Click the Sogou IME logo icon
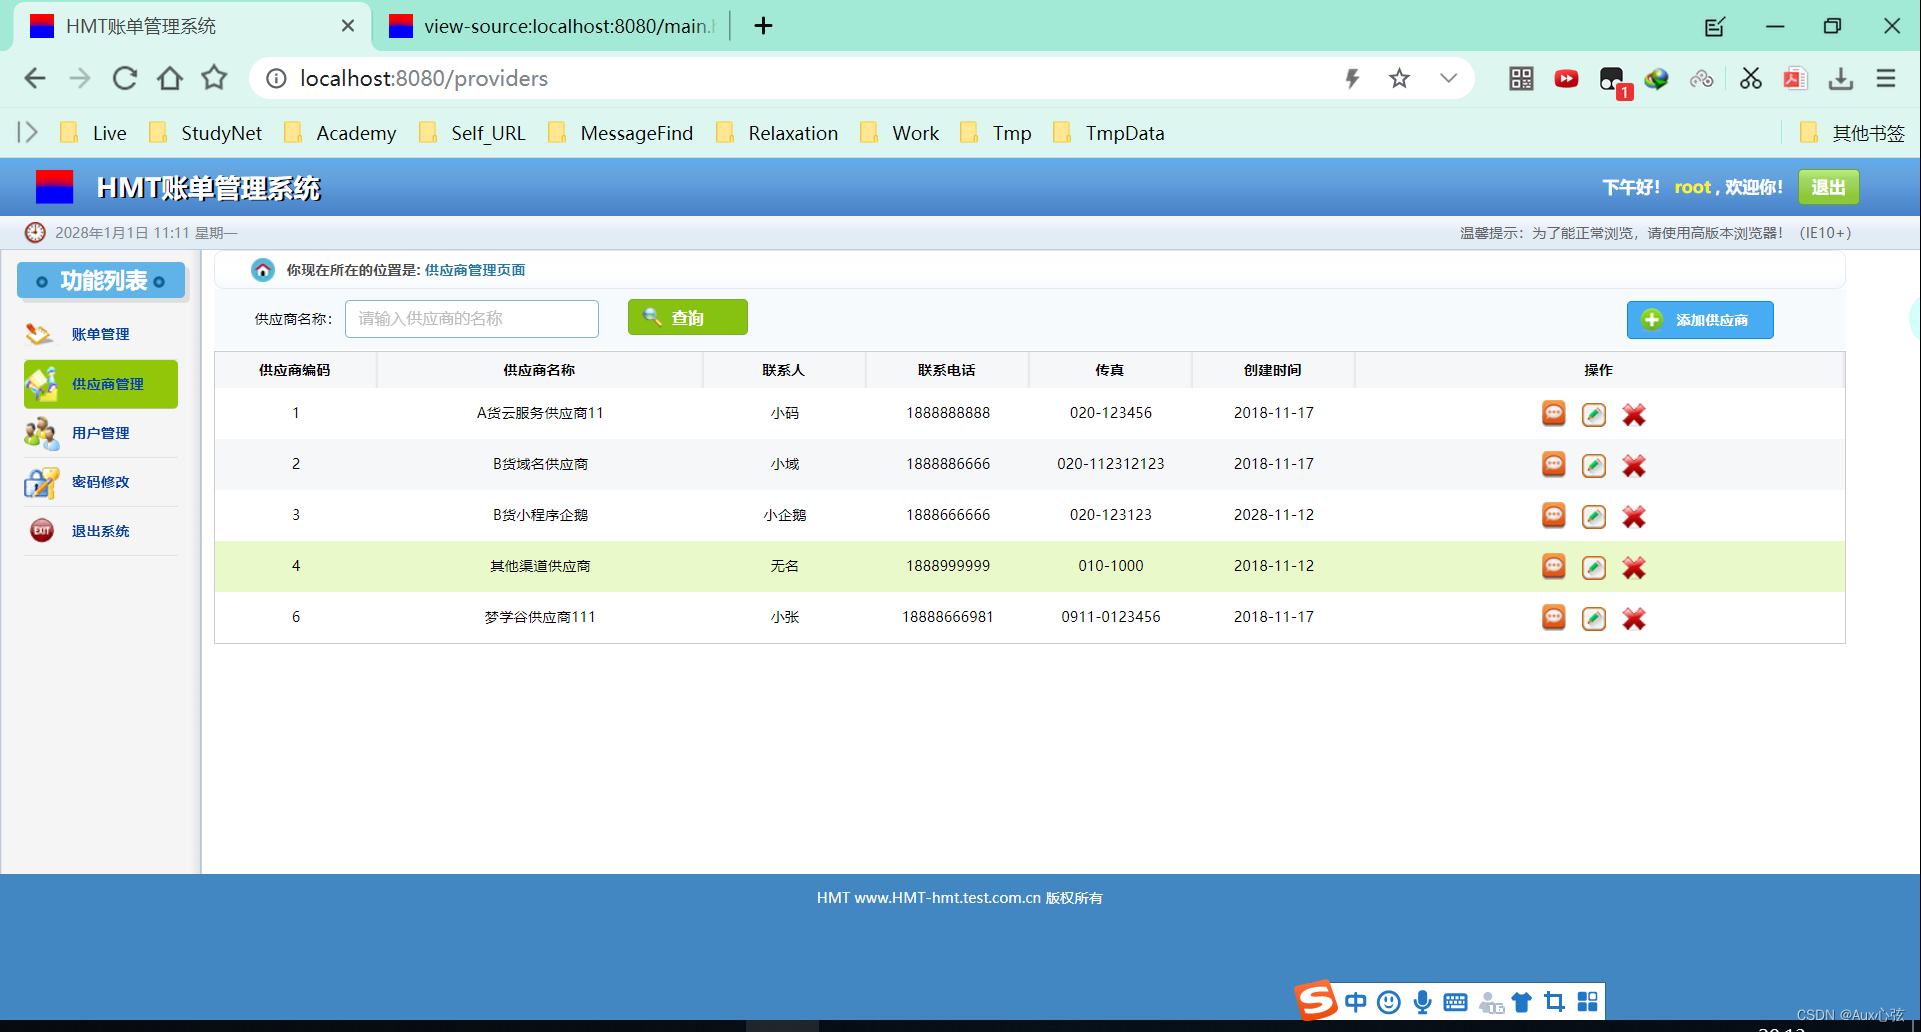This screenshot has width=1921, height=1032. click(1316, 1000)
